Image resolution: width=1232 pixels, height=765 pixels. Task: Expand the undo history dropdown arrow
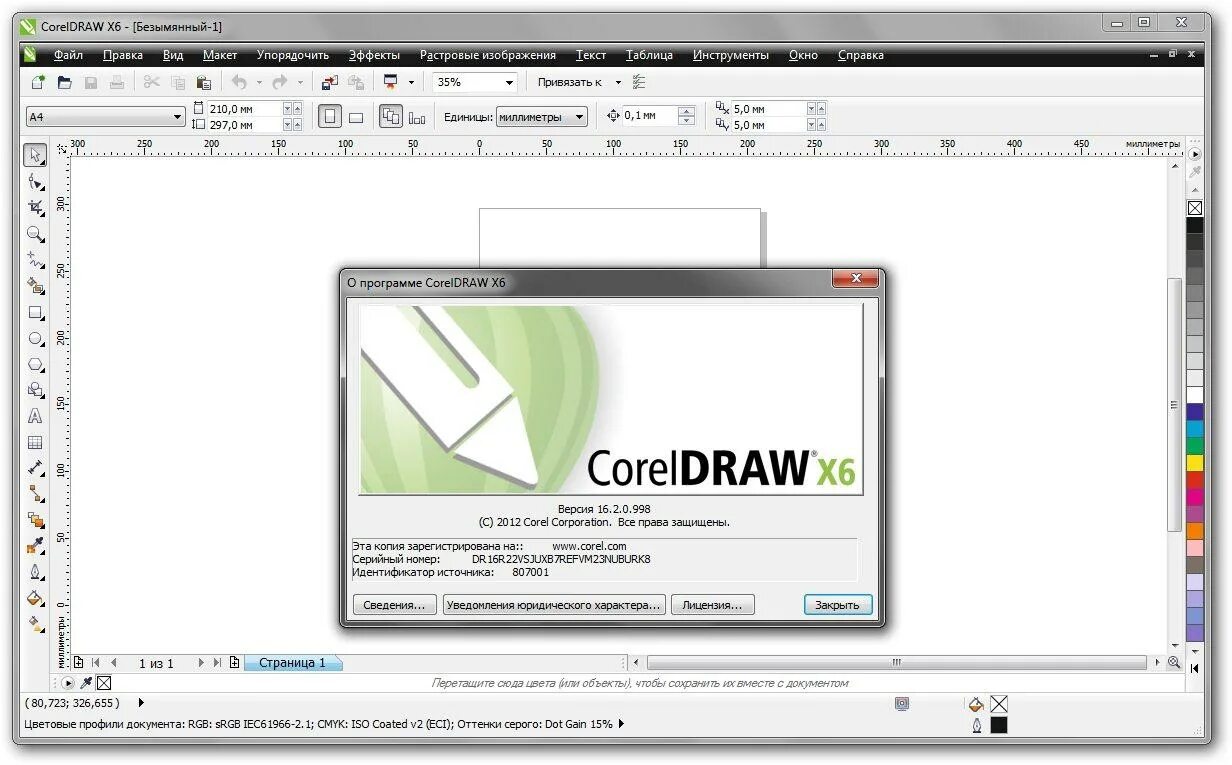(x=259, y=83)
